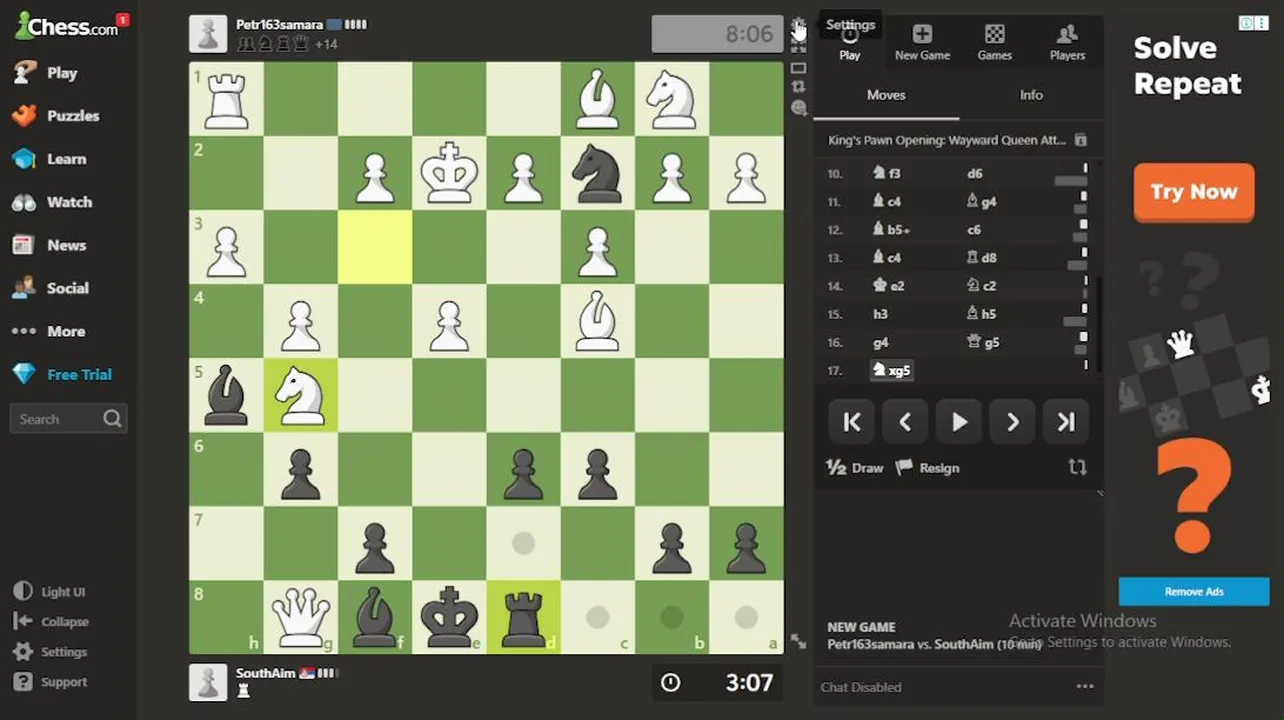Viewport: 1284px width, 720px height.
Task: Open the News section
Action: [x=50, y=245]
